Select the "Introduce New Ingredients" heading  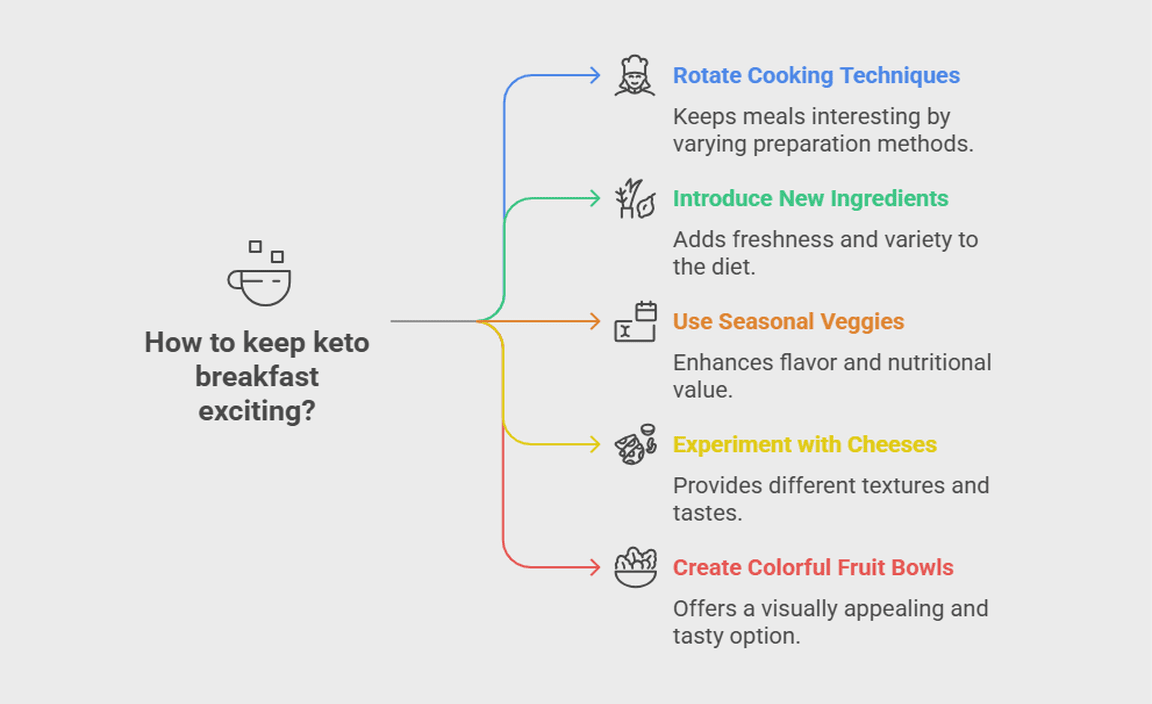tap(810, 199)
